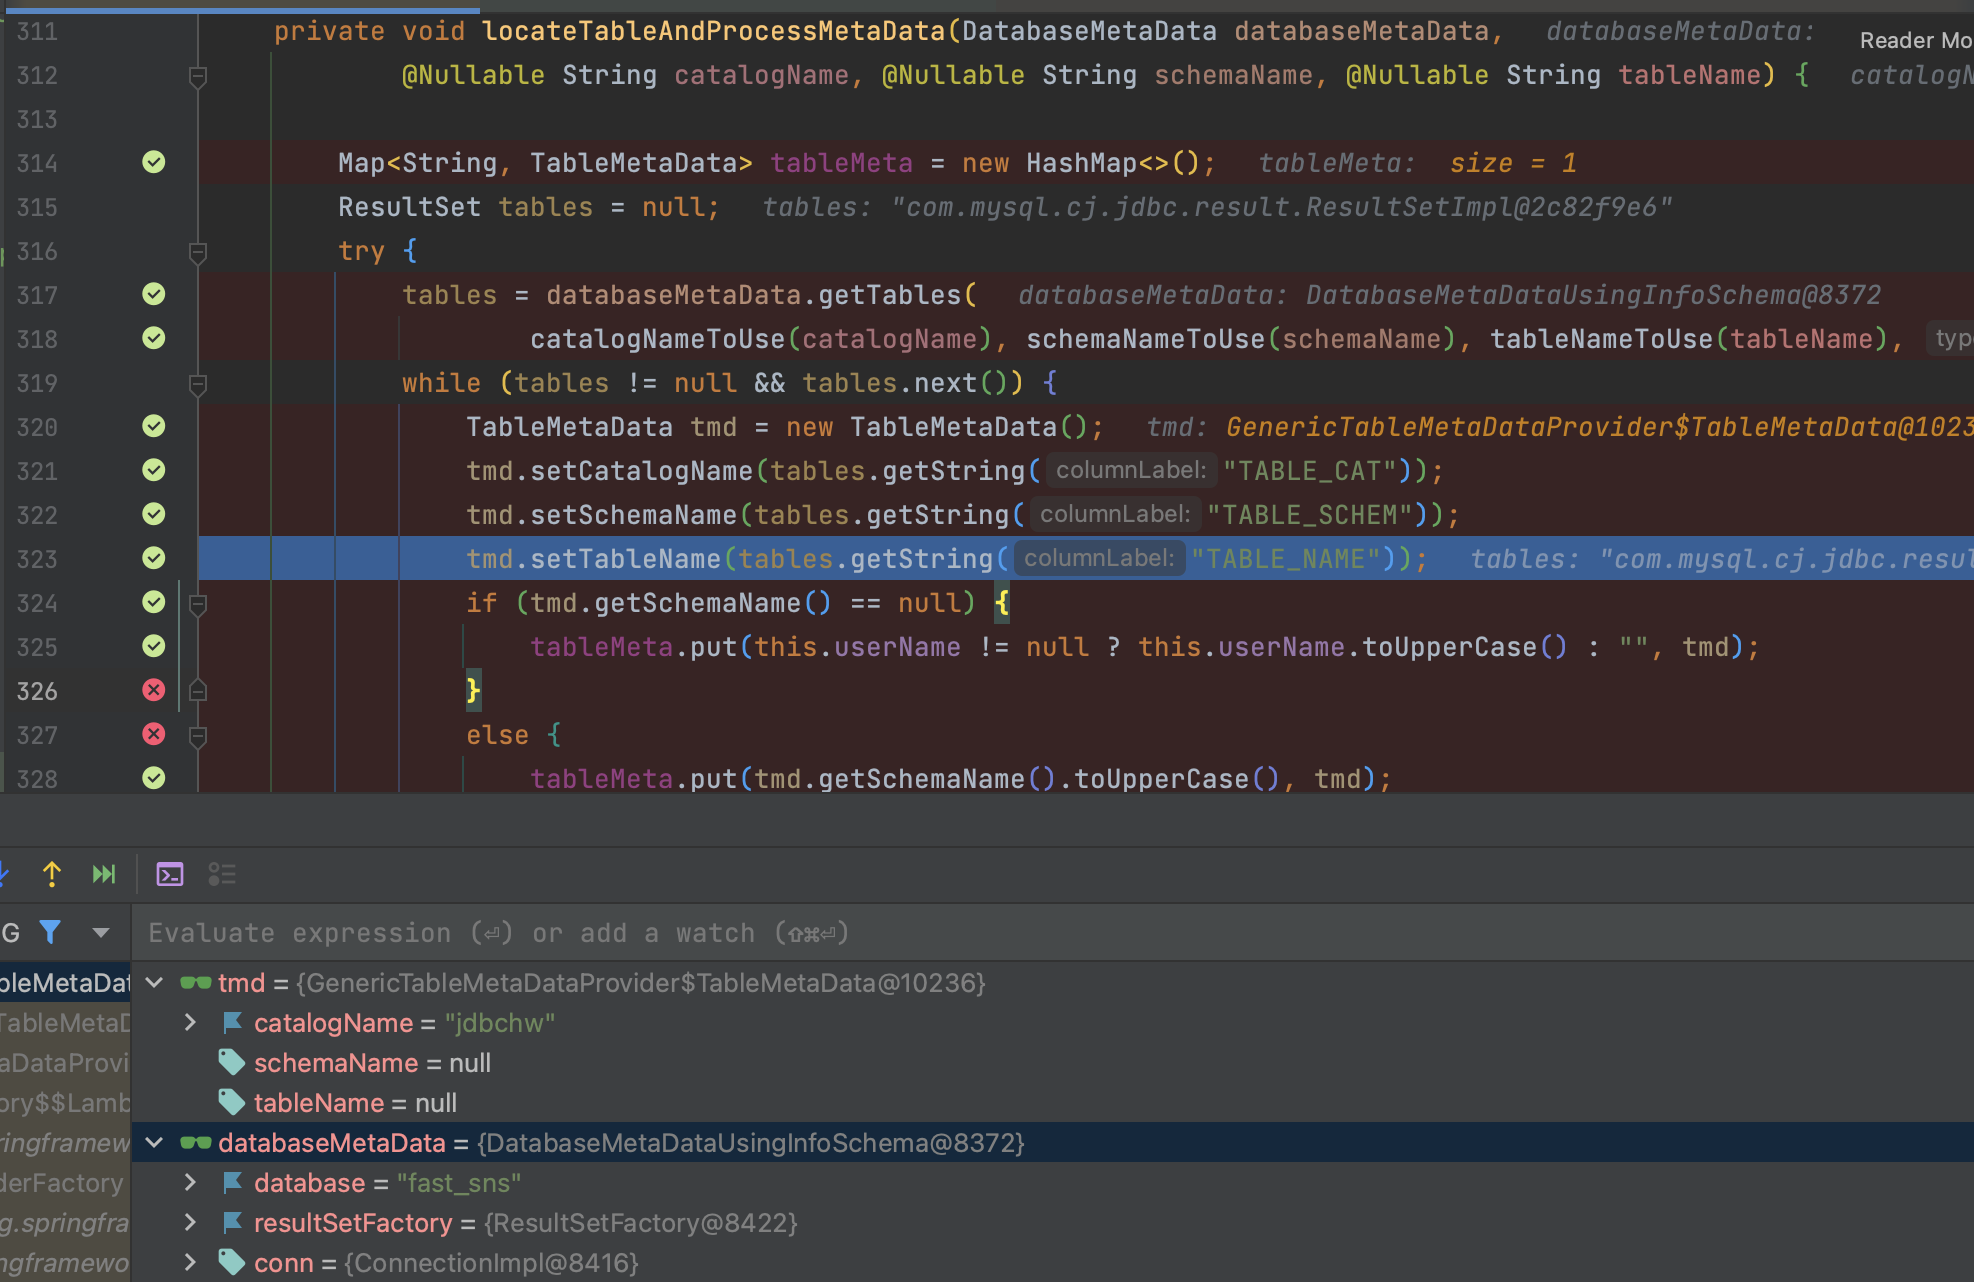Click fold end marker at line 326
1974x1282 pixels.
point(198,690)
